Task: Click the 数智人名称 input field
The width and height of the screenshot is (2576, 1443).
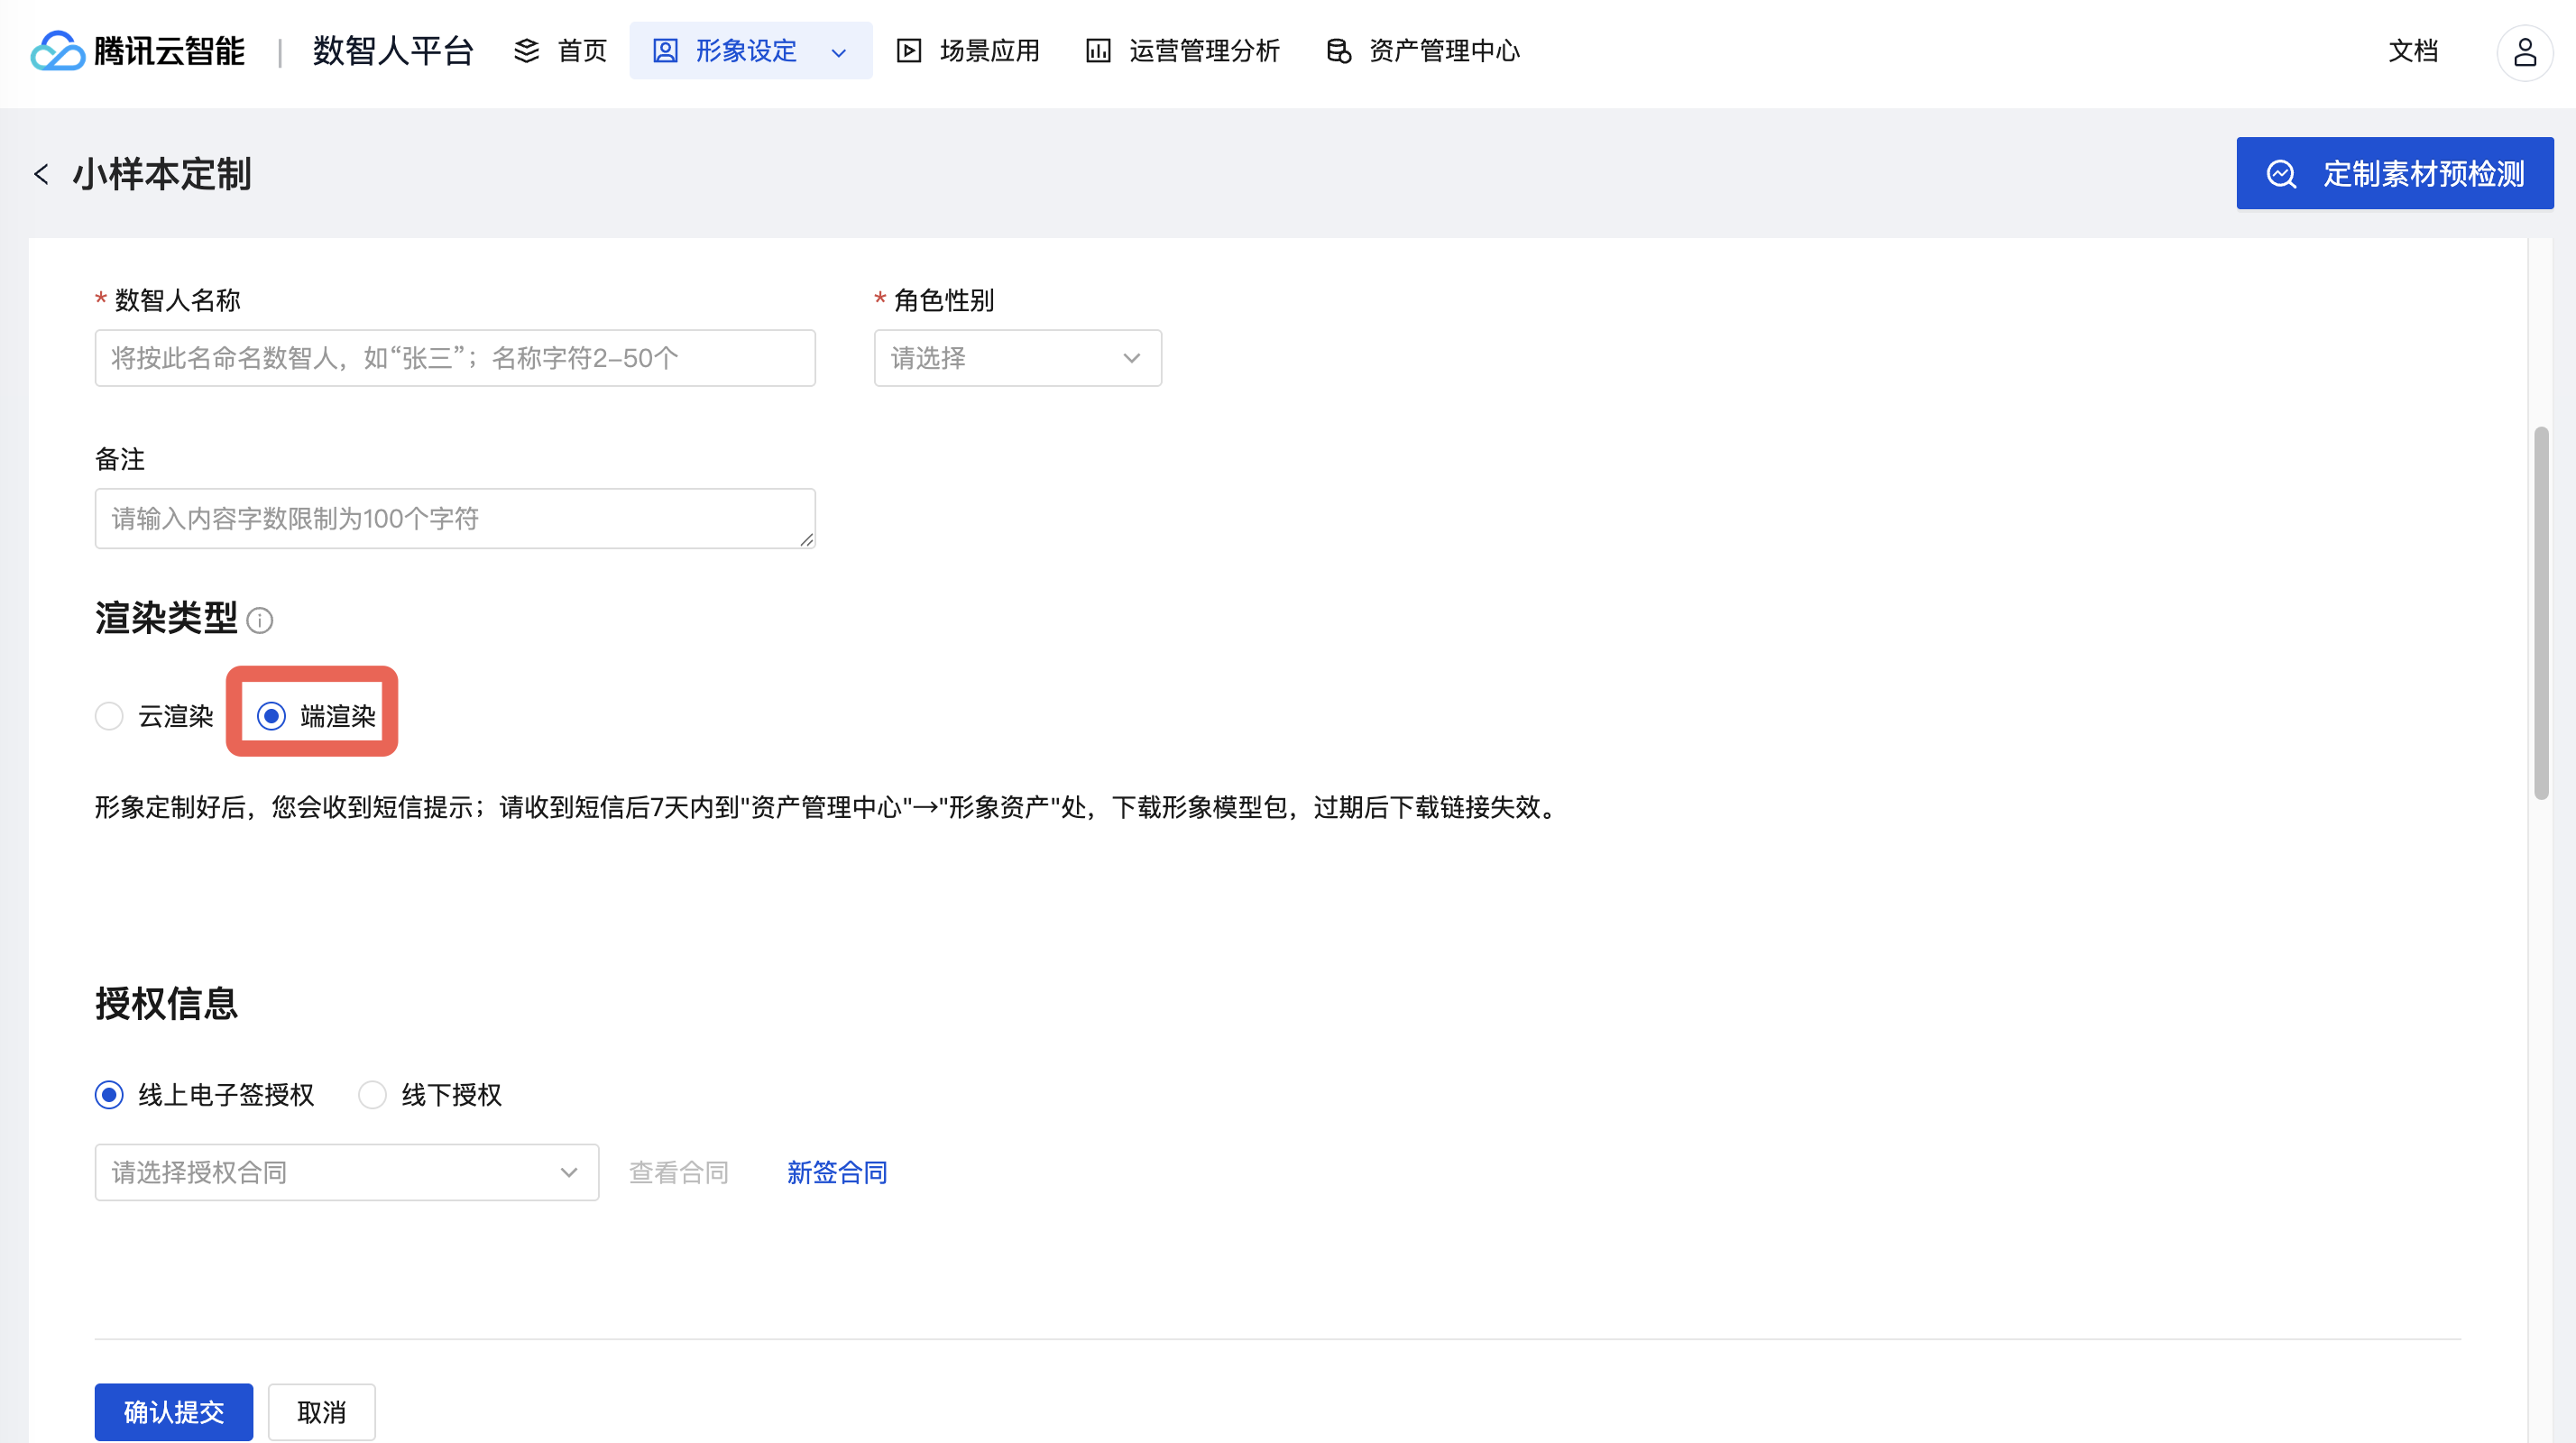Action: (x=455, y=358)
